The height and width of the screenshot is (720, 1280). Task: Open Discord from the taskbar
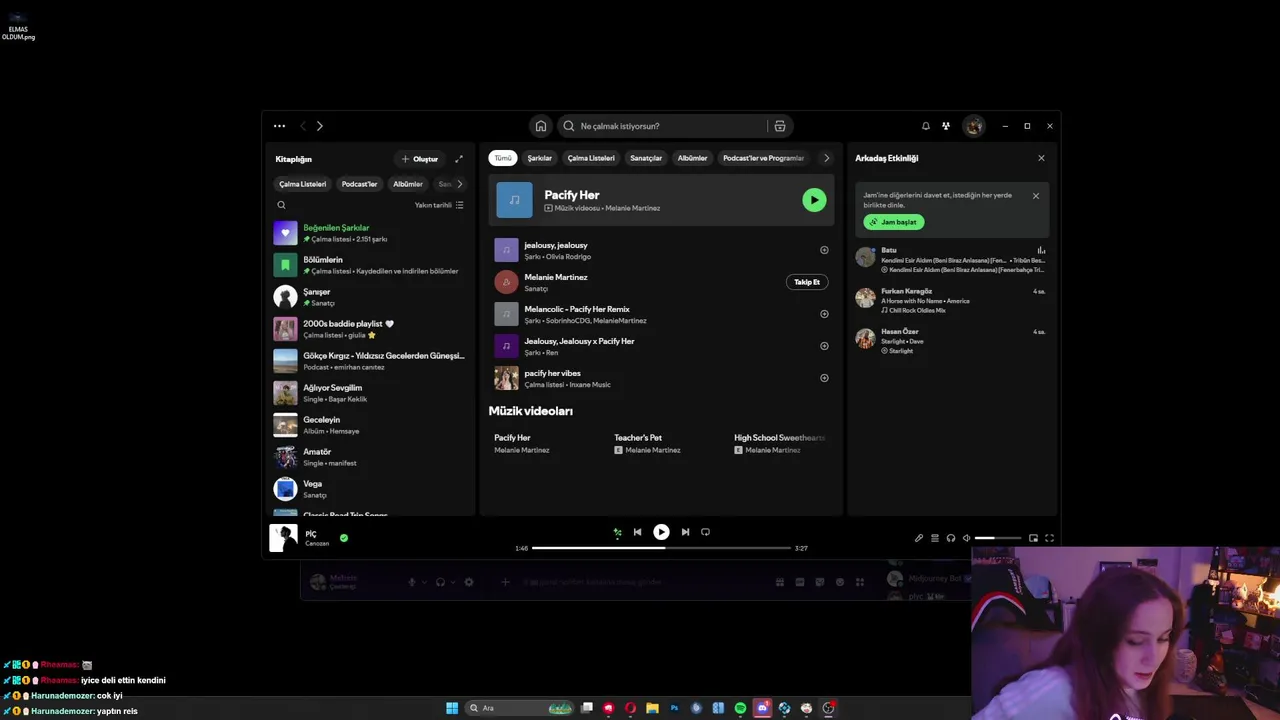tap(762, 708)
